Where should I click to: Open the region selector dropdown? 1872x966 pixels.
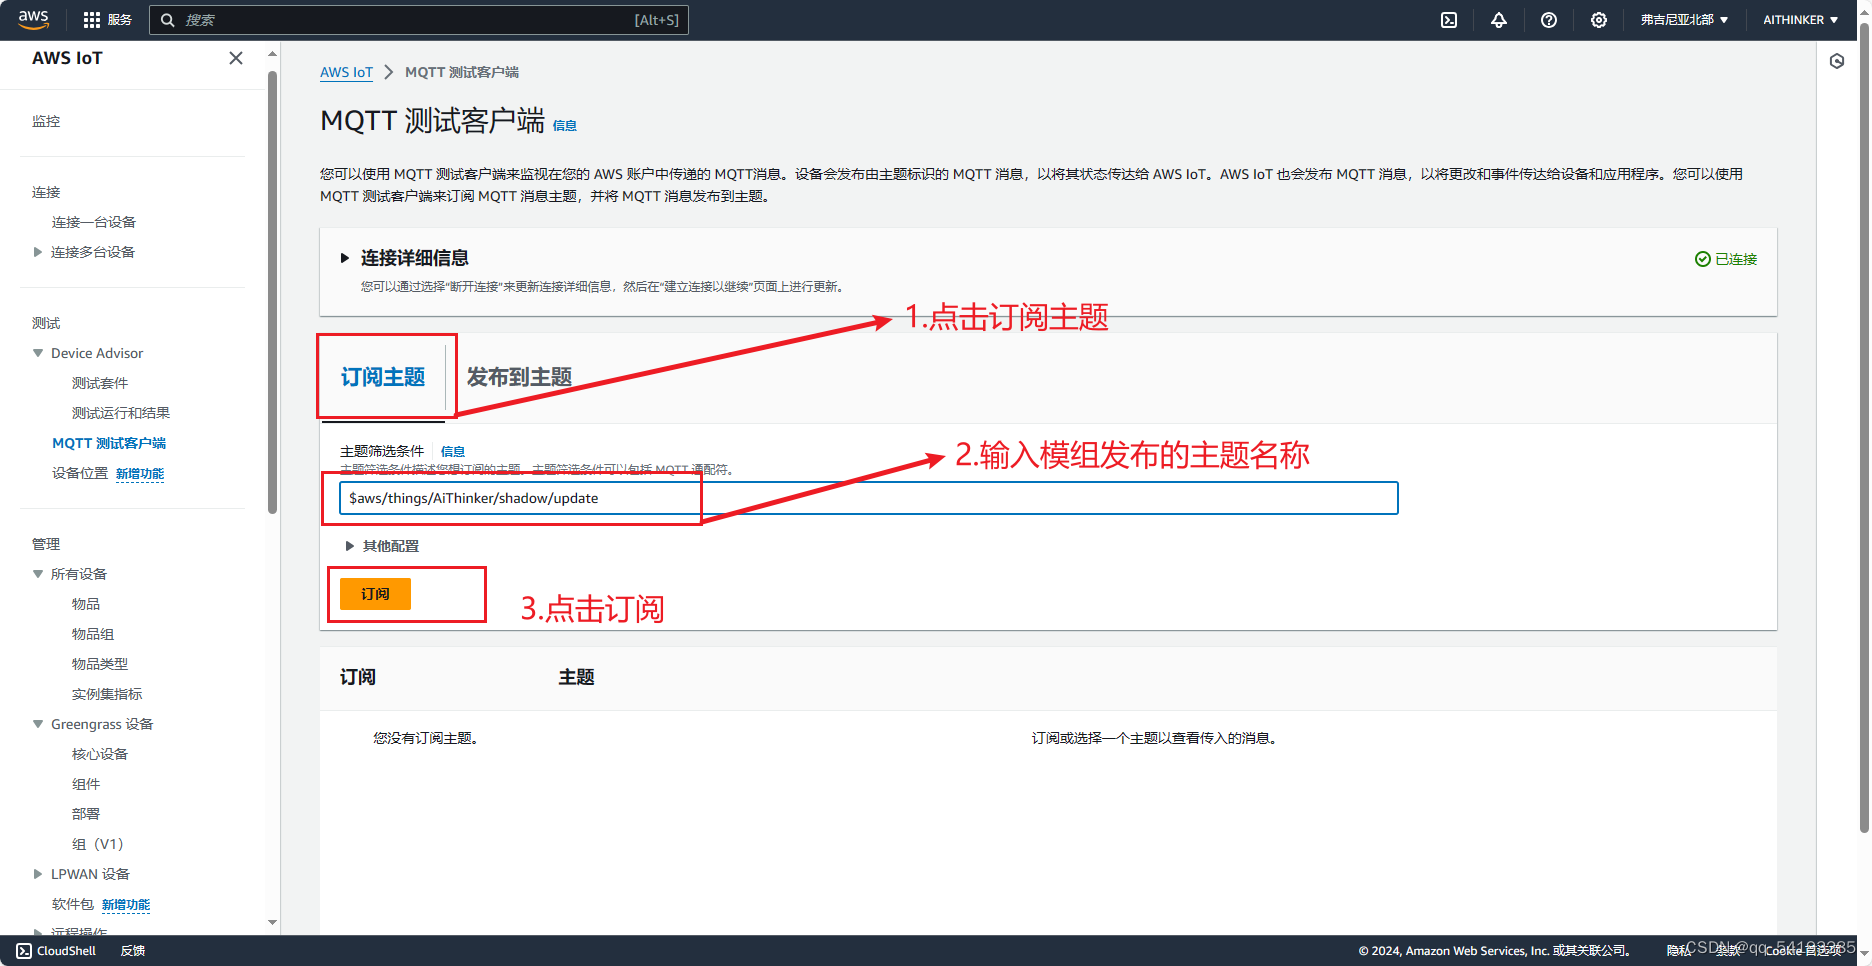click(1684, 20)
